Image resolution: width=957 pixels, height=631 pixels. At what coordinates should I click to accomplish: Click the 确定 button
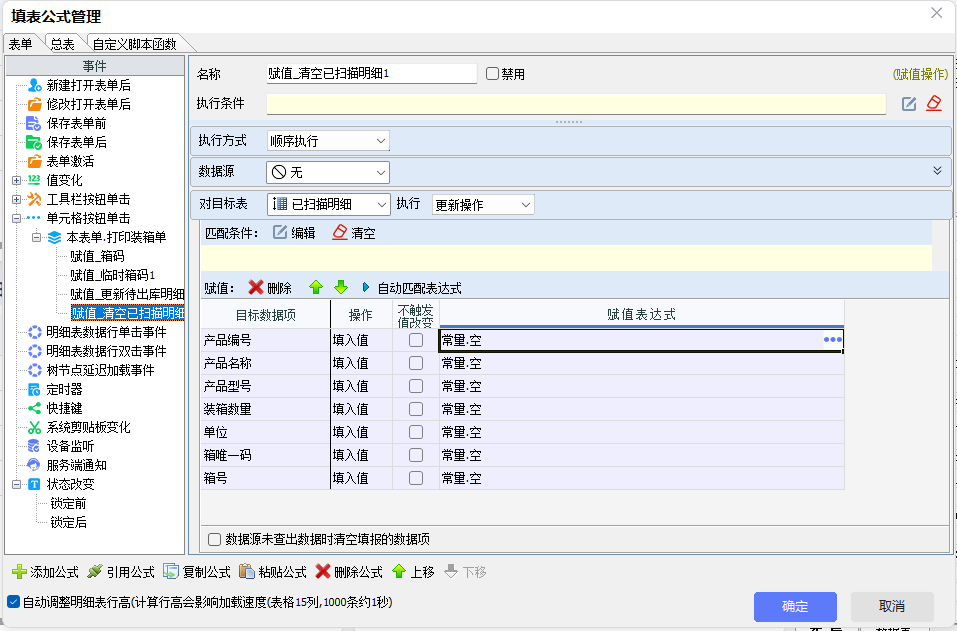[x=795, y=607]
